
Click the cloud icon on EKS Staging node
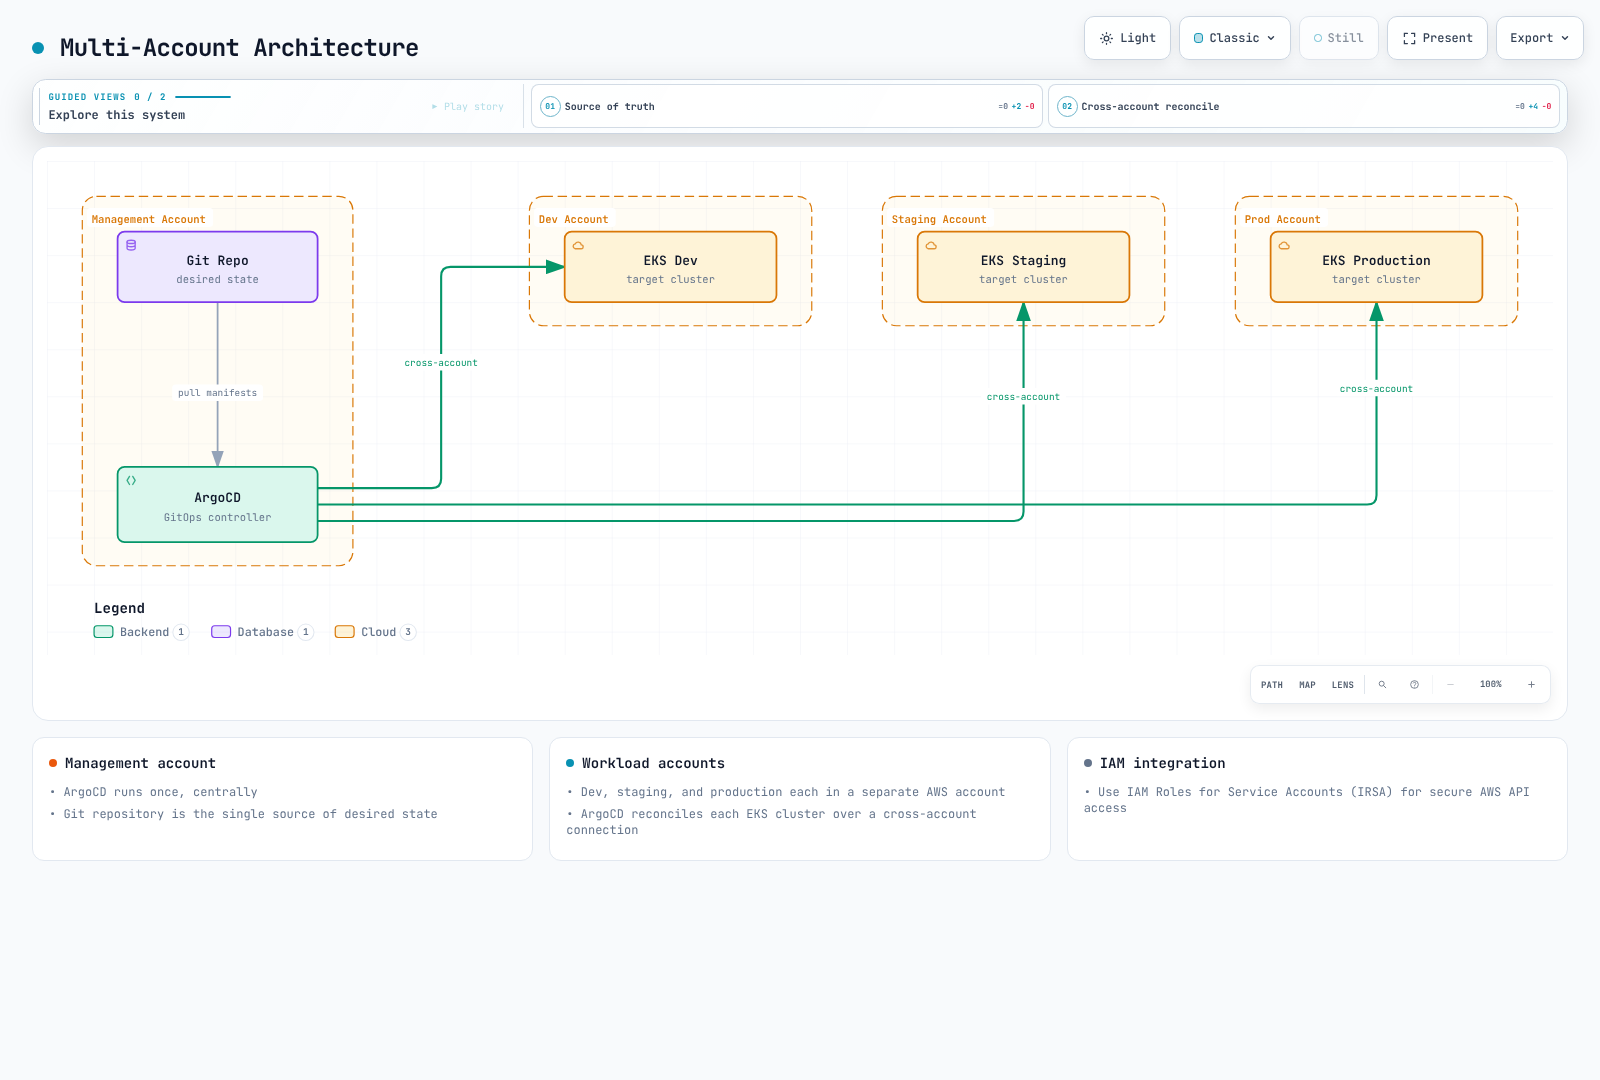(931, 245)
